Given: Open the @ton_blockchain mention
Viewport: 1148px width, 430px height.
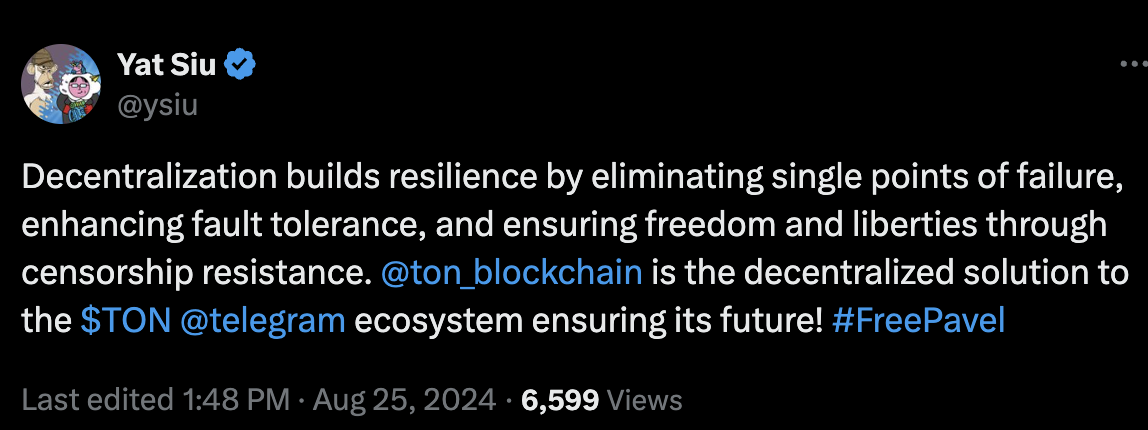Looking at the screenshot, I should (x=512, y=273).
